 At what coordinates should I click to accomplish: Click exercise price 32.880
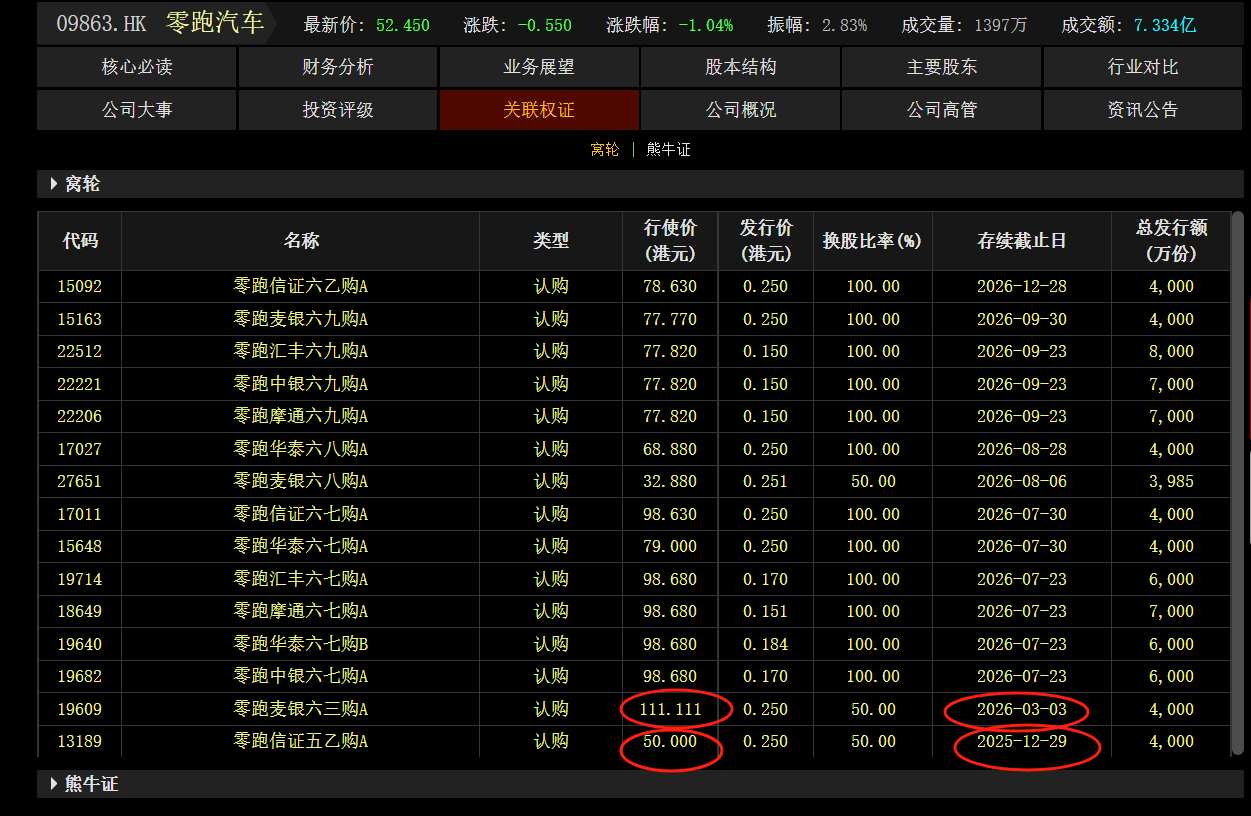coord(670,481)
